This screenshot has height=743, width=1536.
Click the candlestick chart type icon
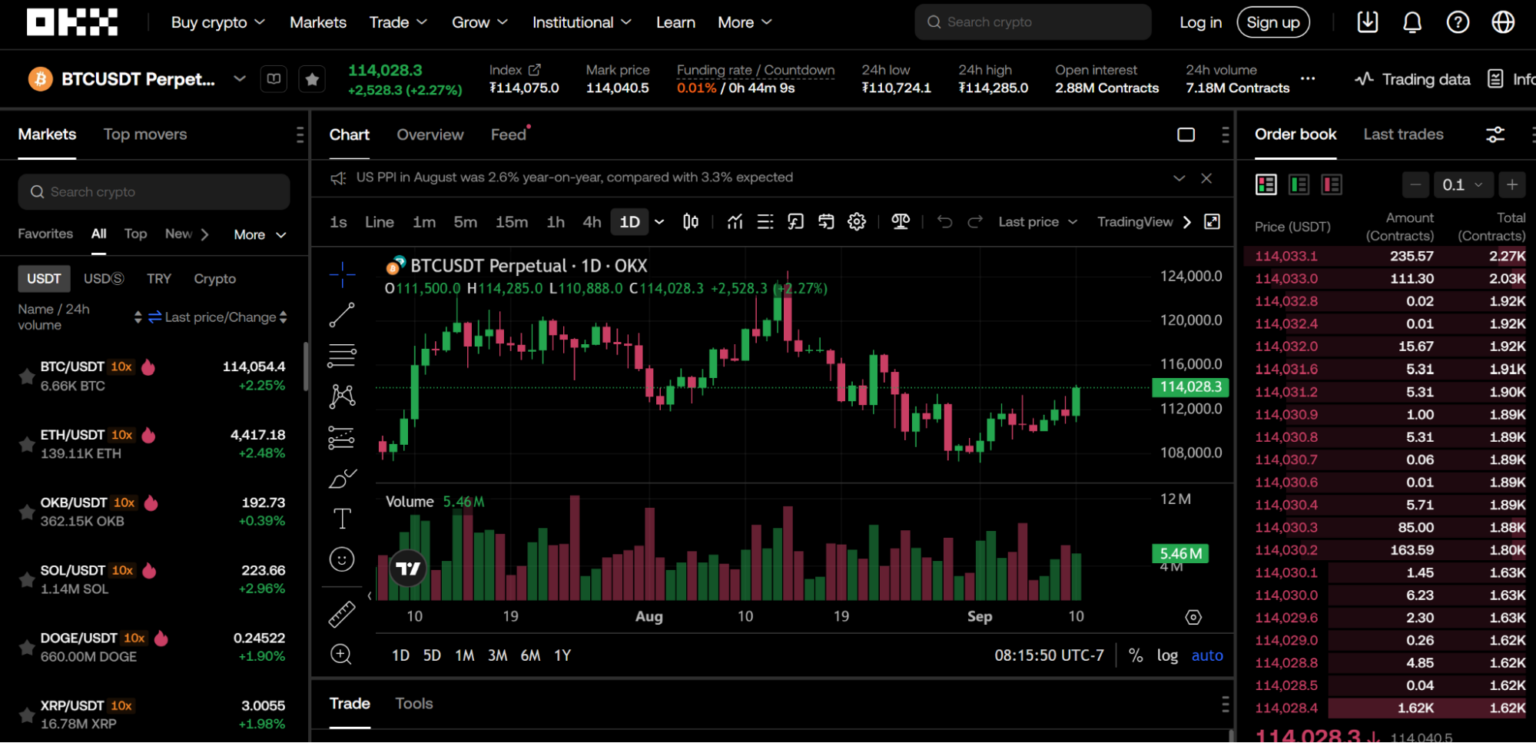click(x=690, y=222)
